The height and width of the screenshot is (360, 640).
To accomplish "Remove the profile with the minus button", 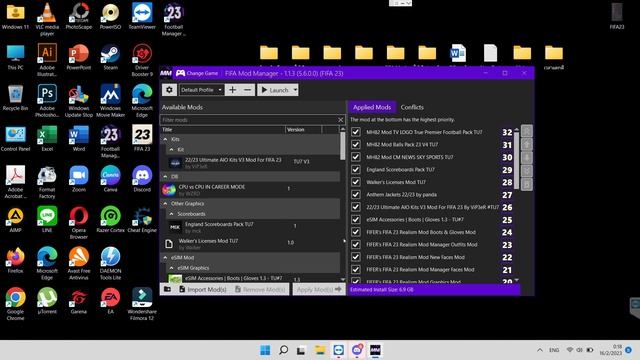I will (x=247, y=90).
